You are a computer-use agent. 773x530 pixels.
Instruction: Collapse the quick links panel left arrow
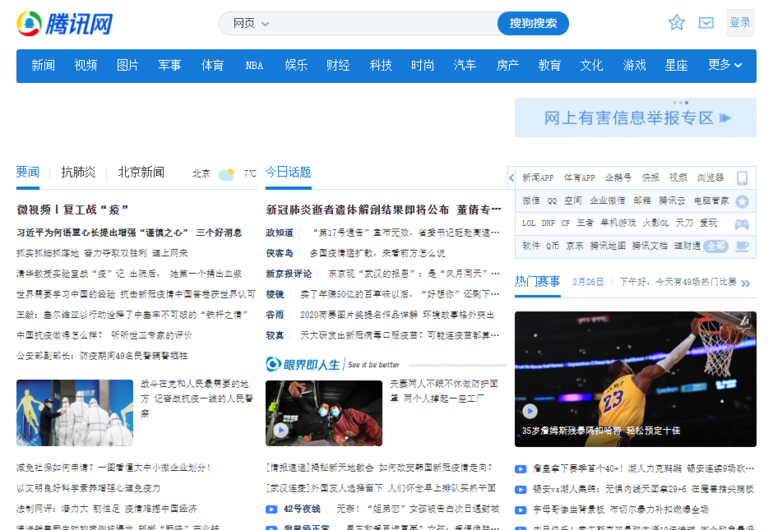tap(511, 178)
